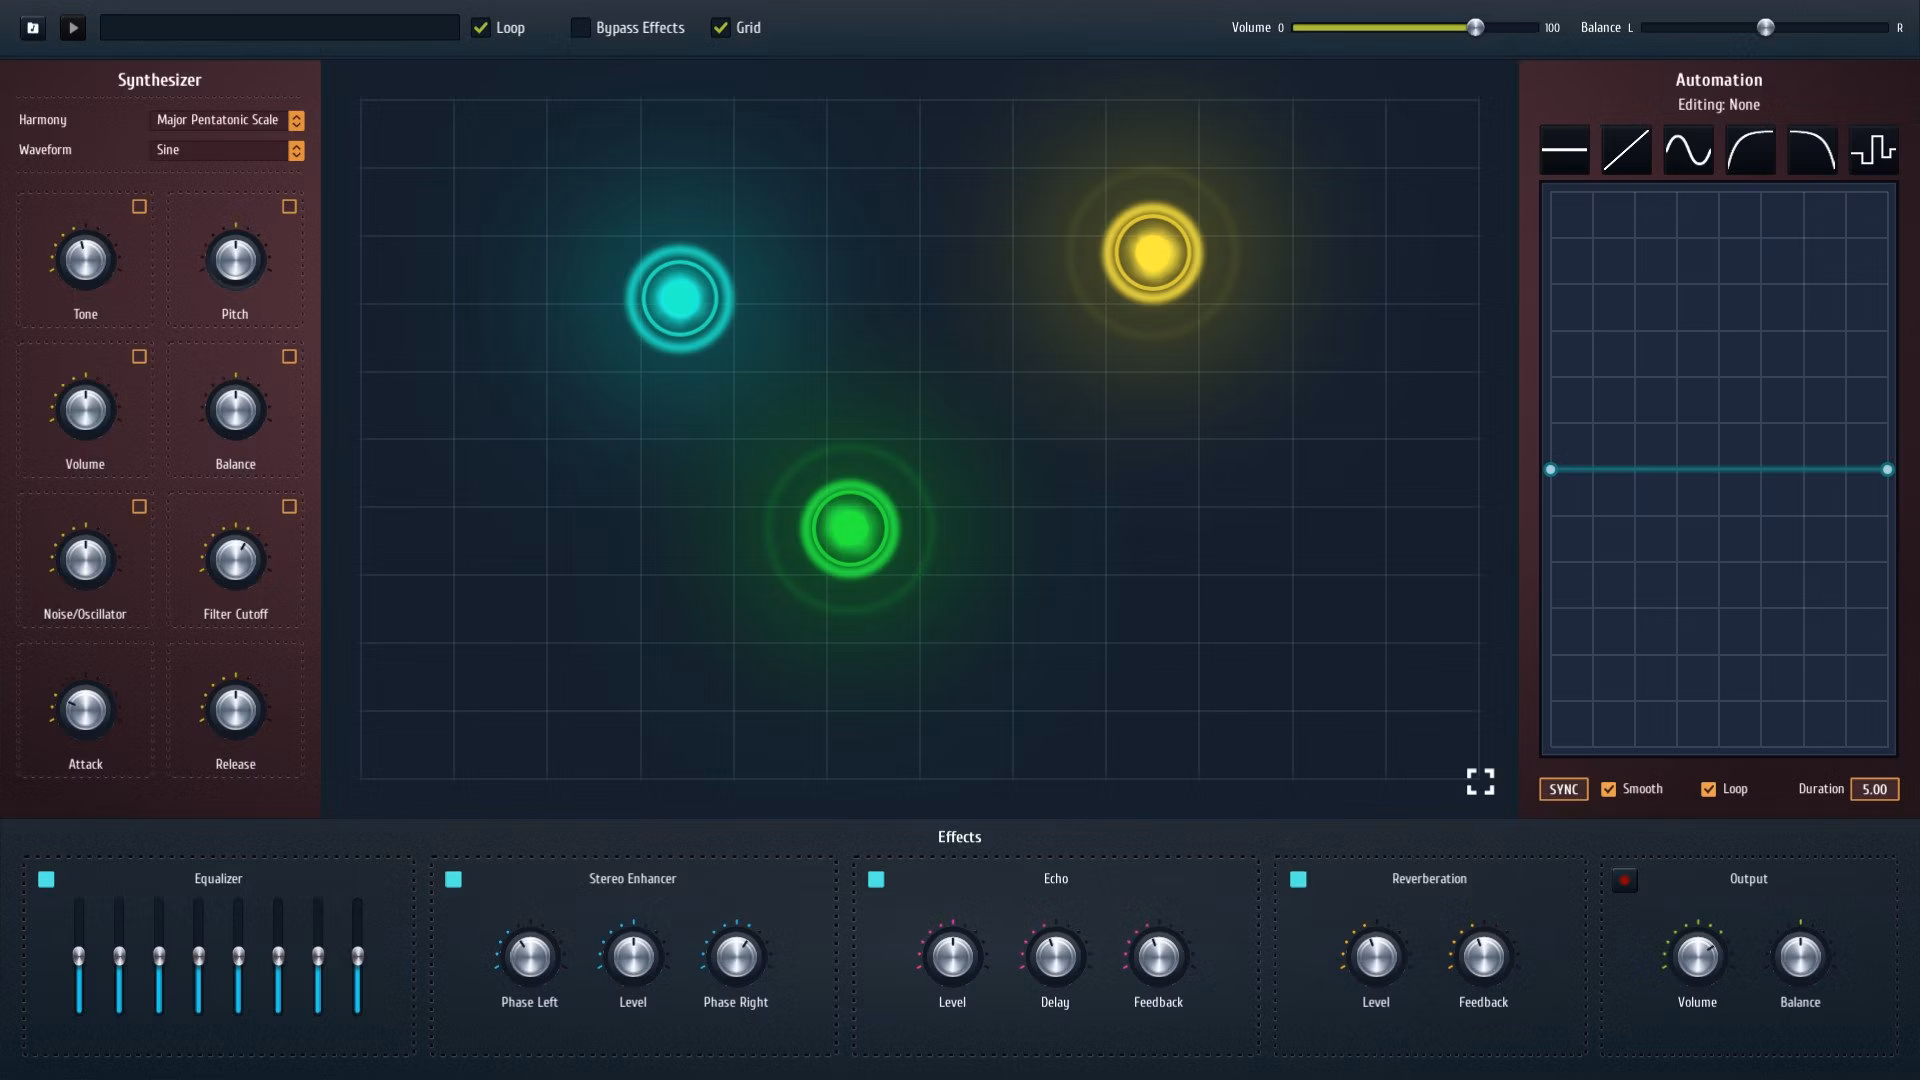Image resolution: width=1920 pixels, height=1080 pixels.
Task: Click the Echo Delay knob
Action: pyautogui.click(x=1055, y=956)
